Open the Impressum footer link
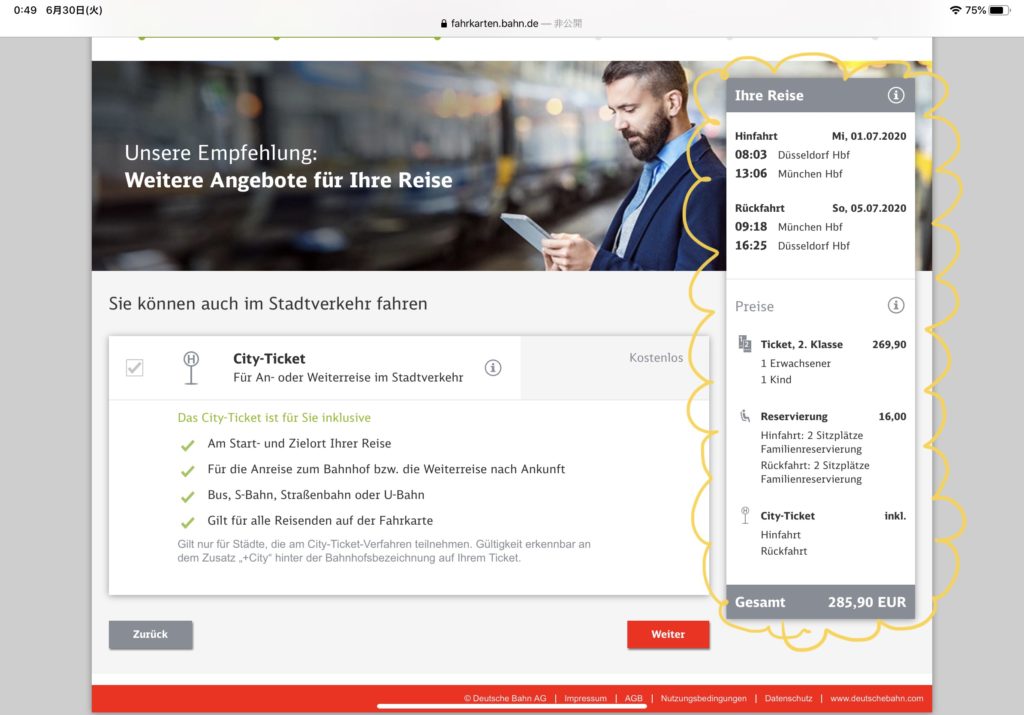The width and height of the screenshot is (1024, 715). click(x=585, y=699)
